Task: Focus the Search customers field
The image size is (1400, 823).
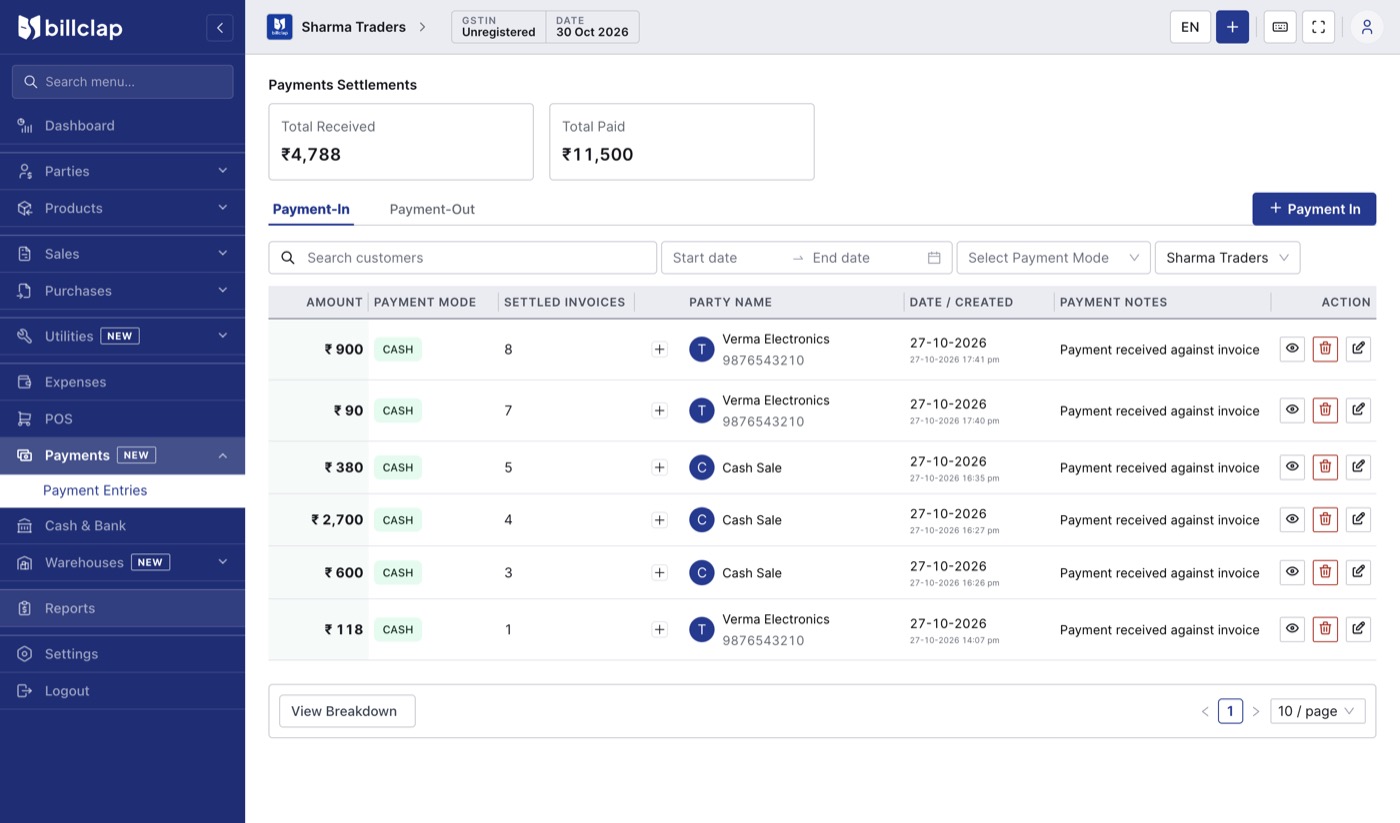Action: tap(463, 258)
